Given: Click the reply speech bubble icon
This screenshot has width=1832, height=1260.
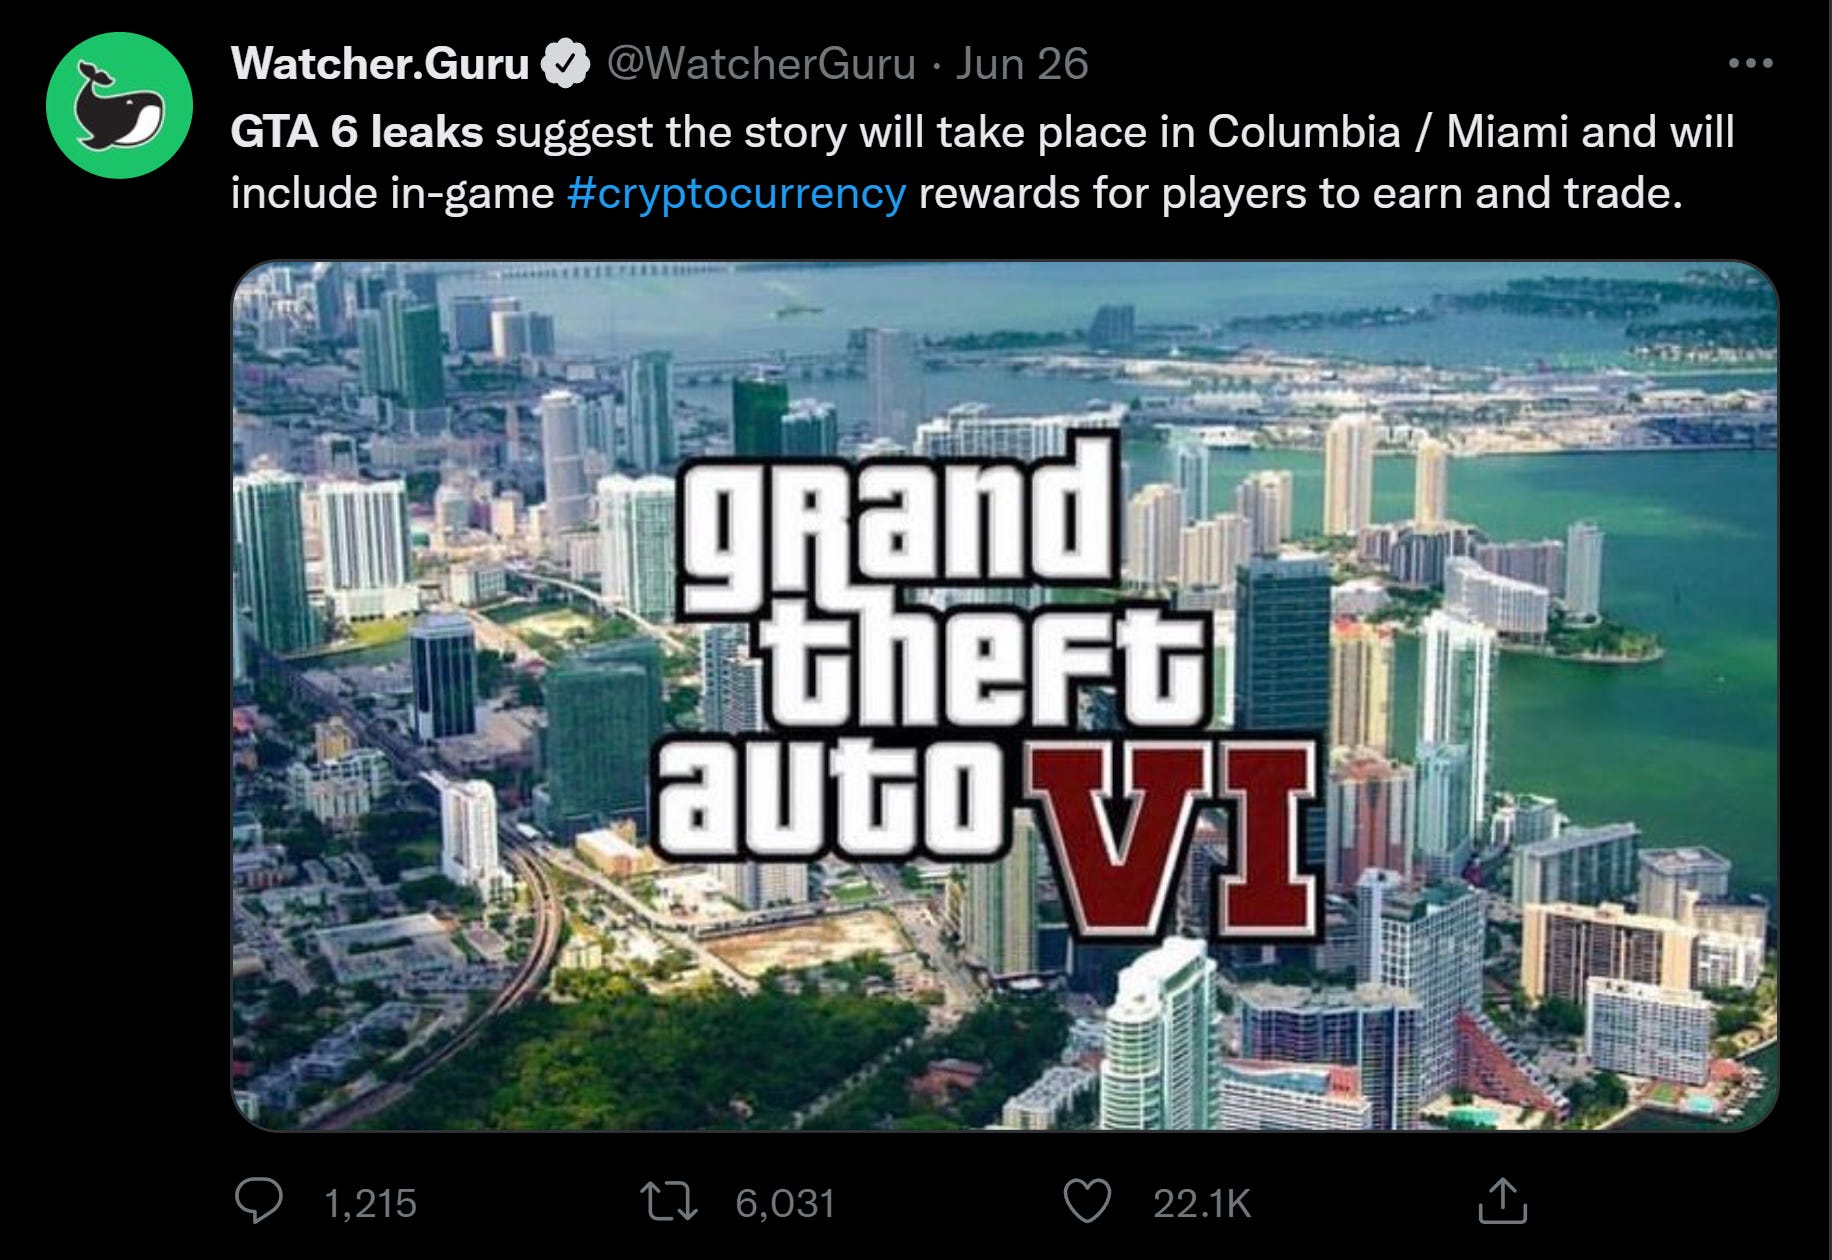Looking at the screenshot, I should click(258, 1201).
